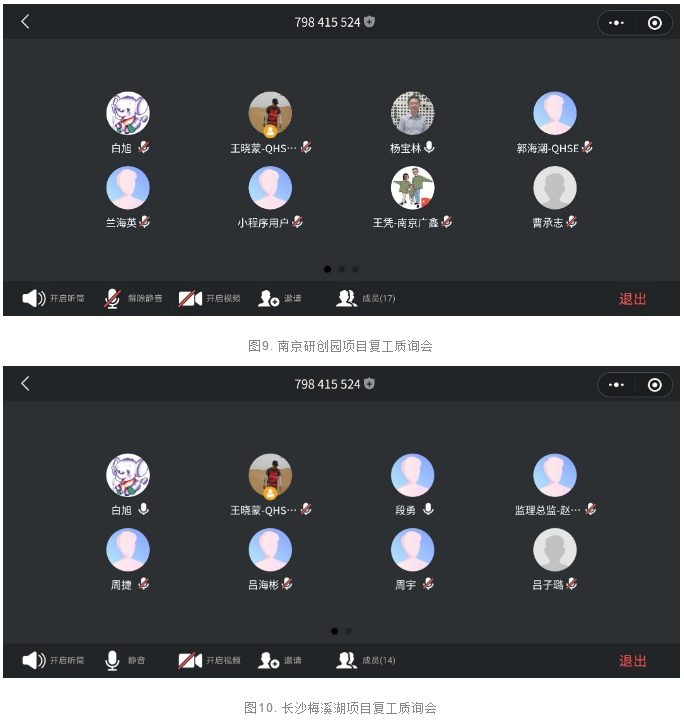Screen dimensions: 684x723
Task: Click the red exit button in the top meeting
Action: pos(632,299)
